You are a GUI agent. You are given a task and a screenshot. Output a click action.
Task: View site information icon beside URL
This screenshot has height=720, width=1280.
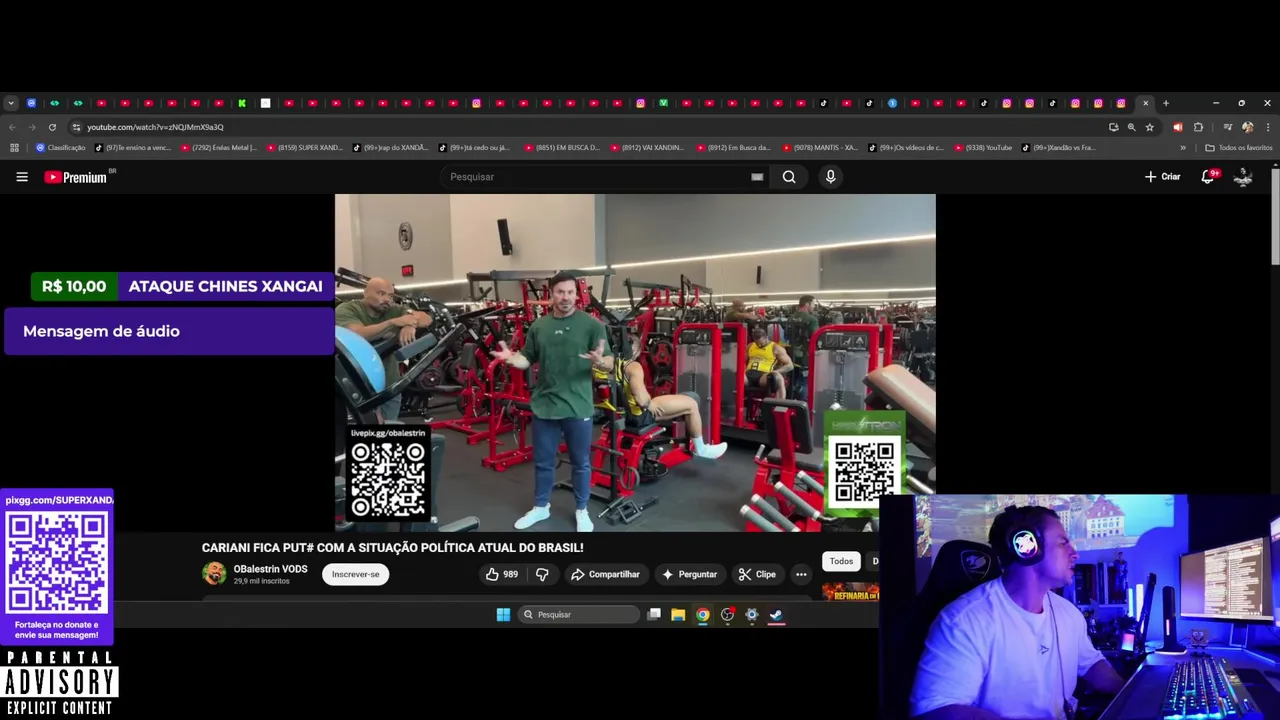click(76, 127)
